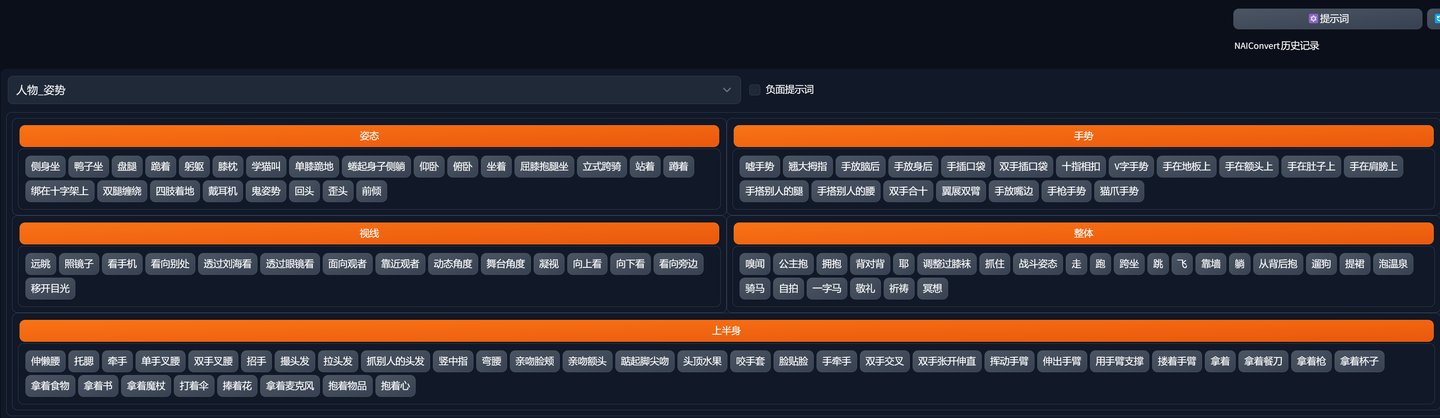Screen dimensions: 1440x418
Task: Click the 屈膝抱腿坐 tag
Action: (544, 167)
